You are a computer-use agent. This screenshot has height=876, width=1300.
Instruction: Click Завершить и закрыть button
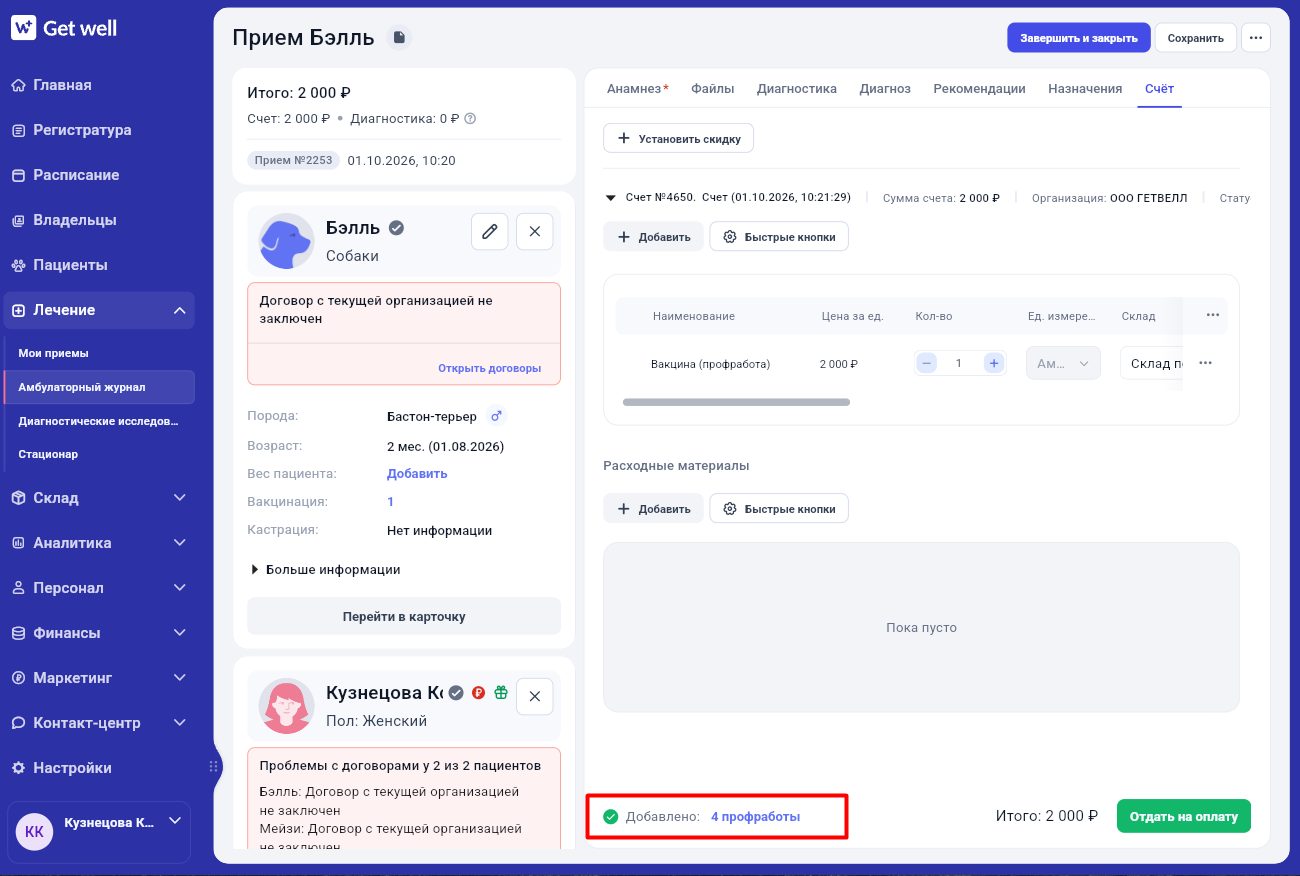tap(1079, 38)
